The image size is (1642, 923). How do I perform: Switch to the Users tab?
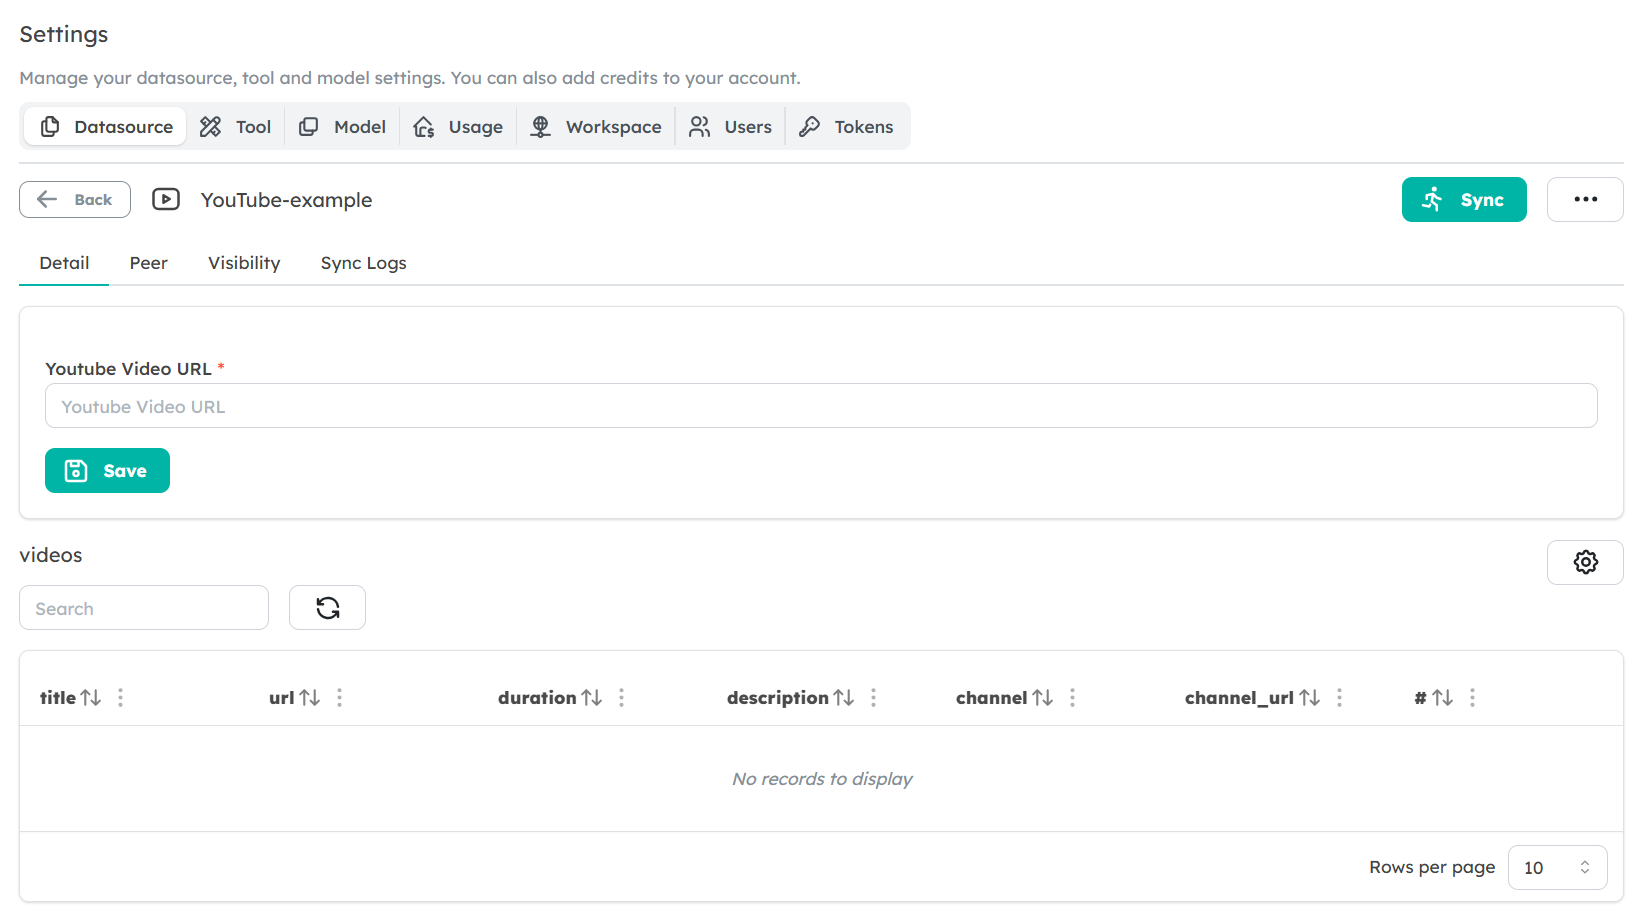pos(731,127)
